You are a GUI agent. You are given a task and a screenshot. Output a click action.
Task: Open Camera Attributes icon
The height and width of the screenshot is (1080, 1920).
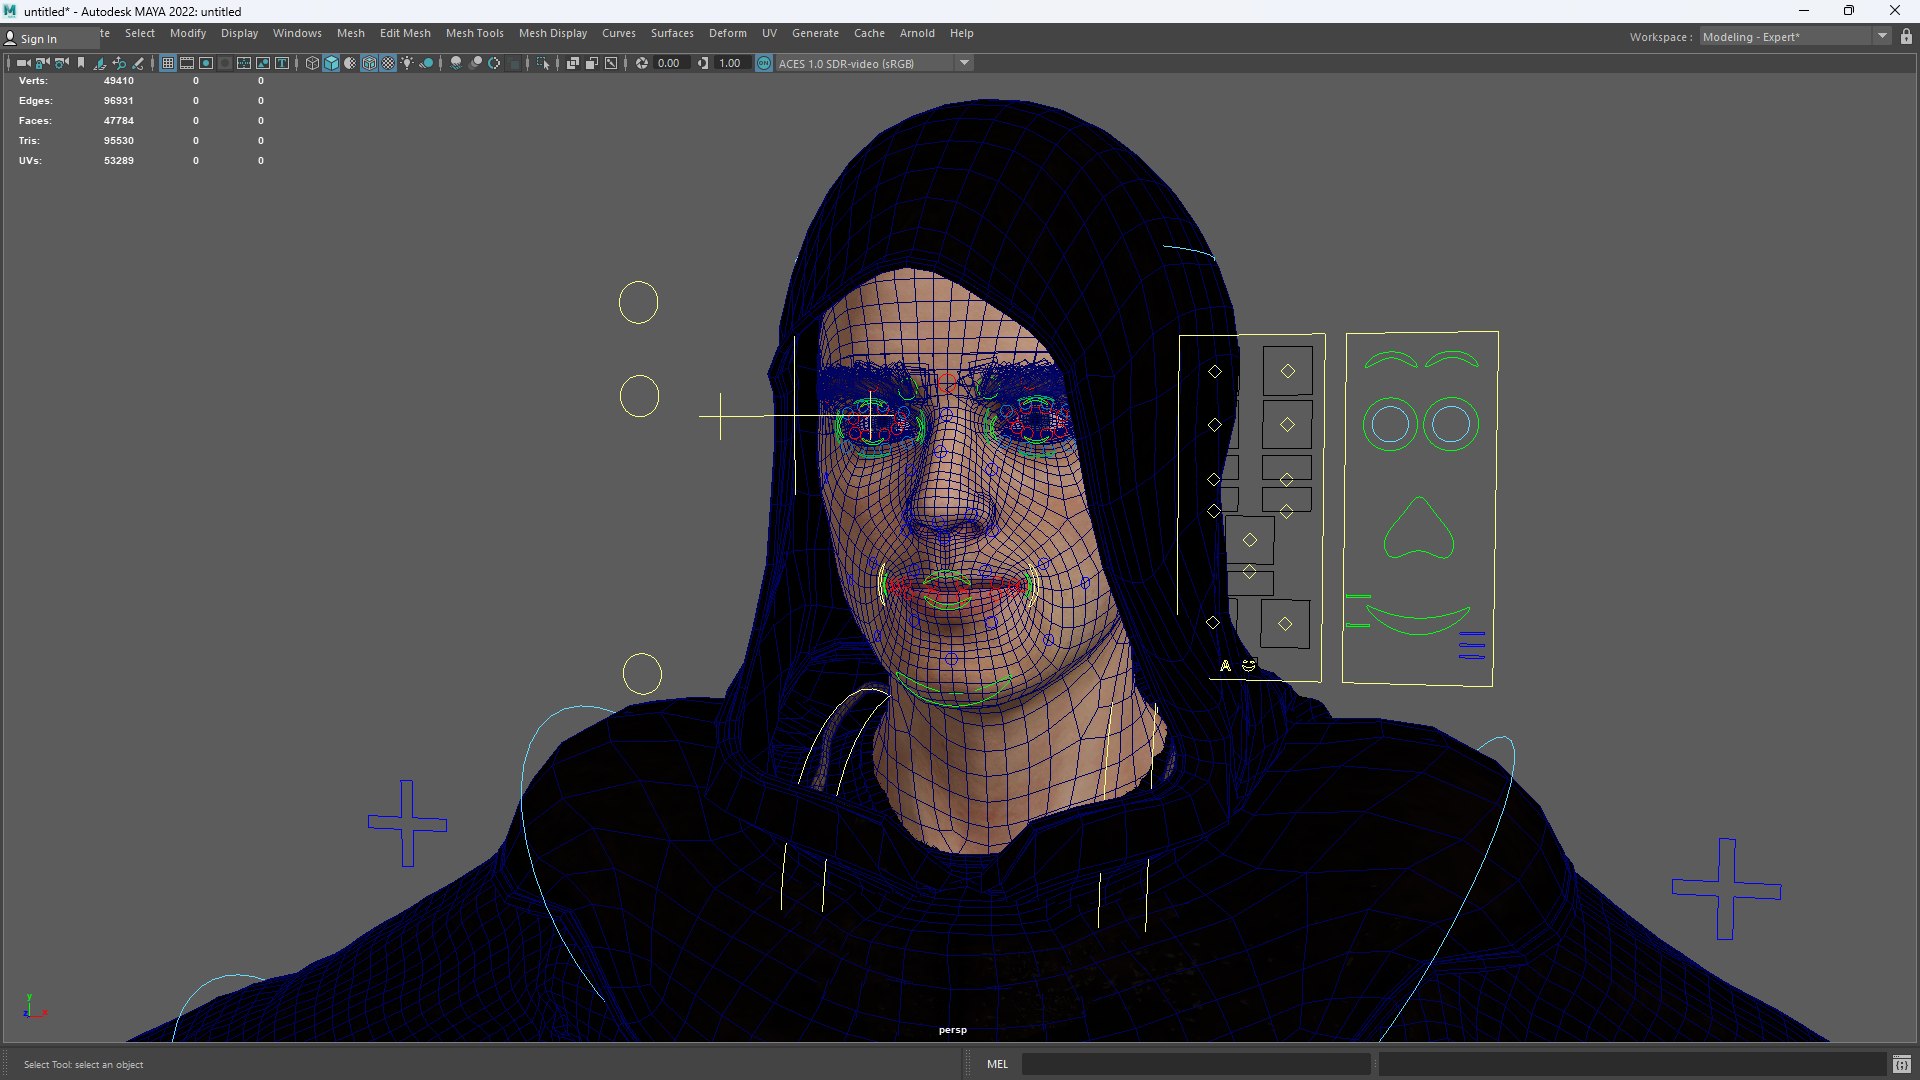[x=61, y=63]
